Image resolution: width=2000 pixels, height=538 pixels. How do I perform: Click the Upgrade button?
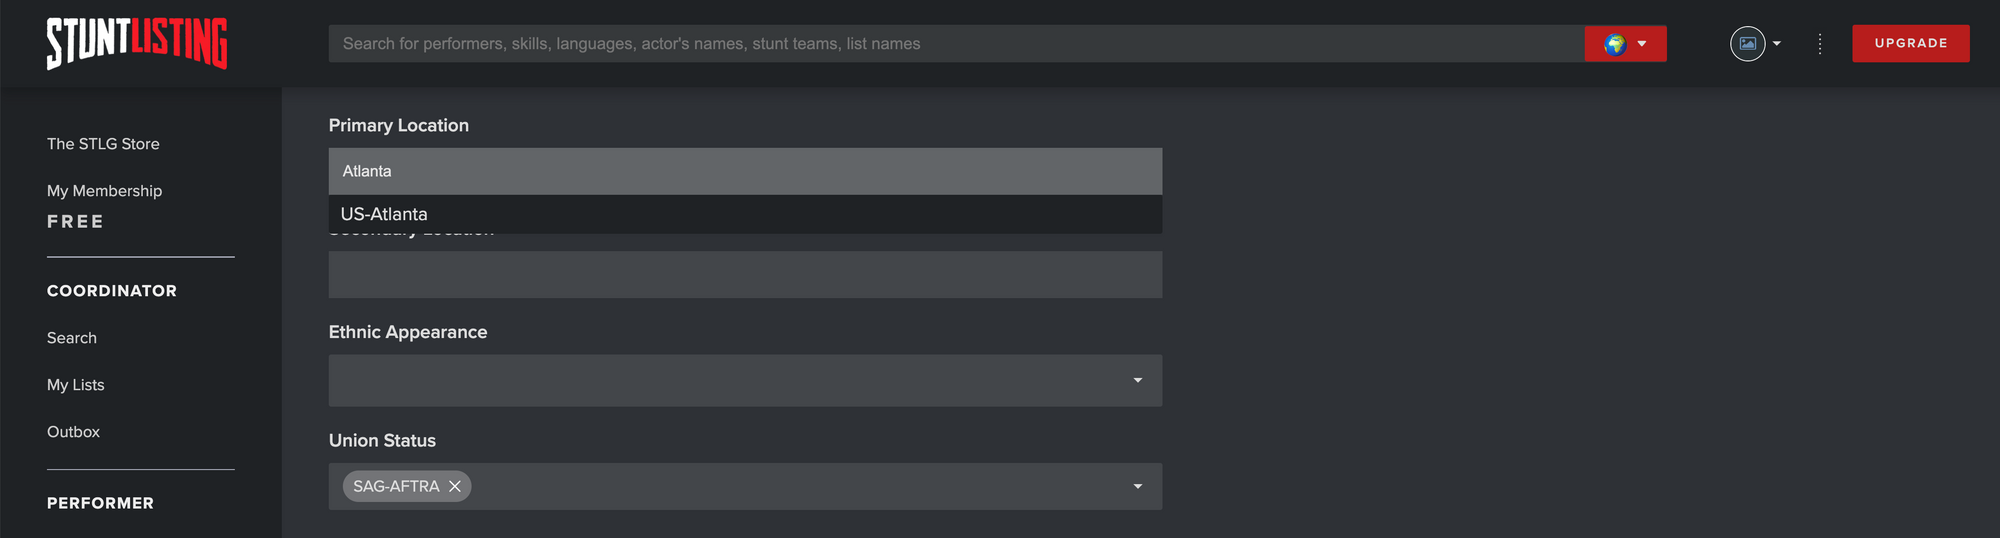(1910, 44)
